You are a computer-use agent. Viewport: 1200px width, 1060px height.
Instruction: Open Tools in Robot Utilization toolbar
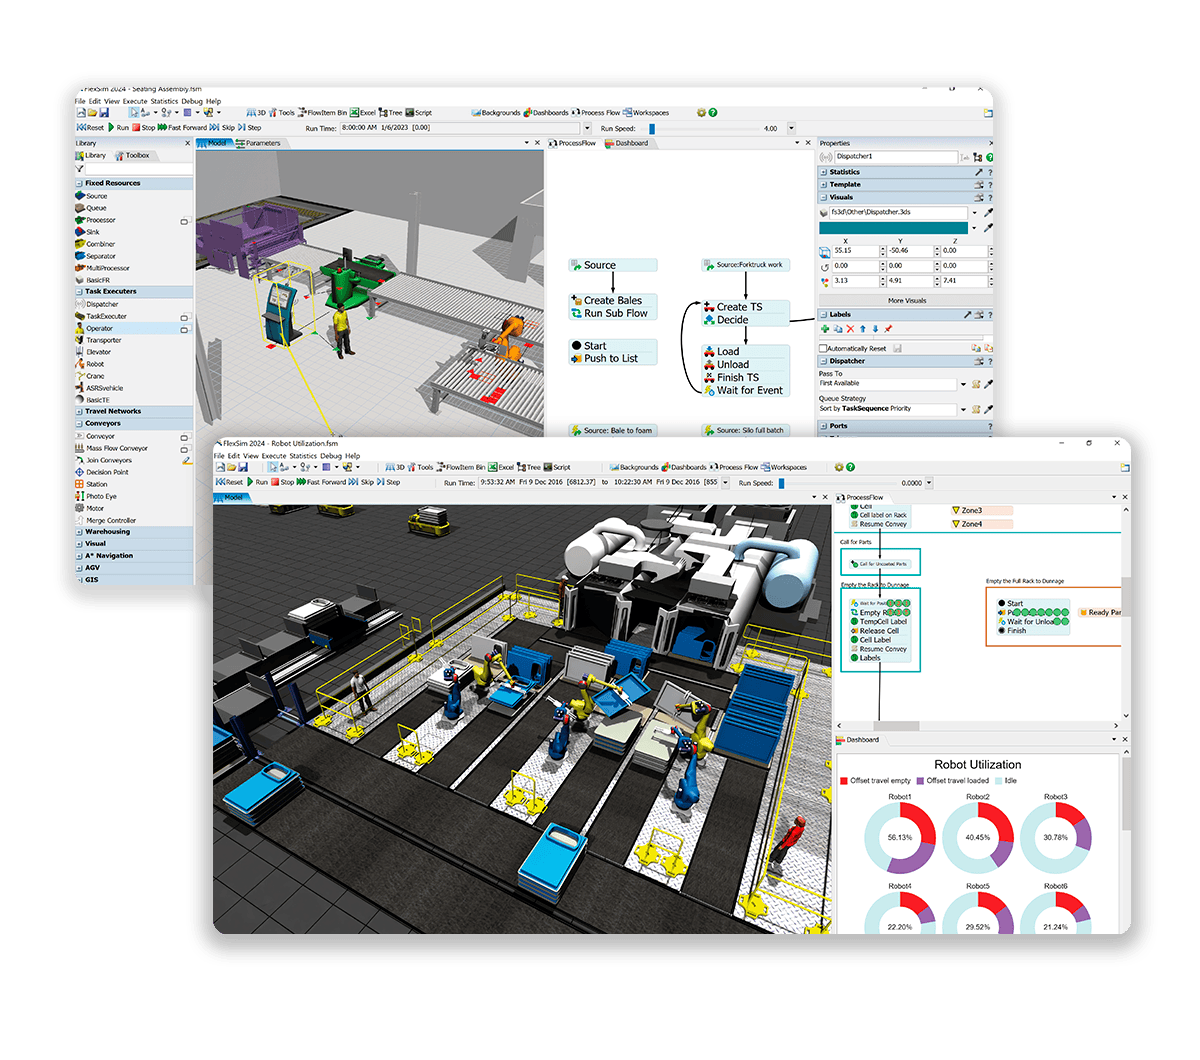point(421,467)
